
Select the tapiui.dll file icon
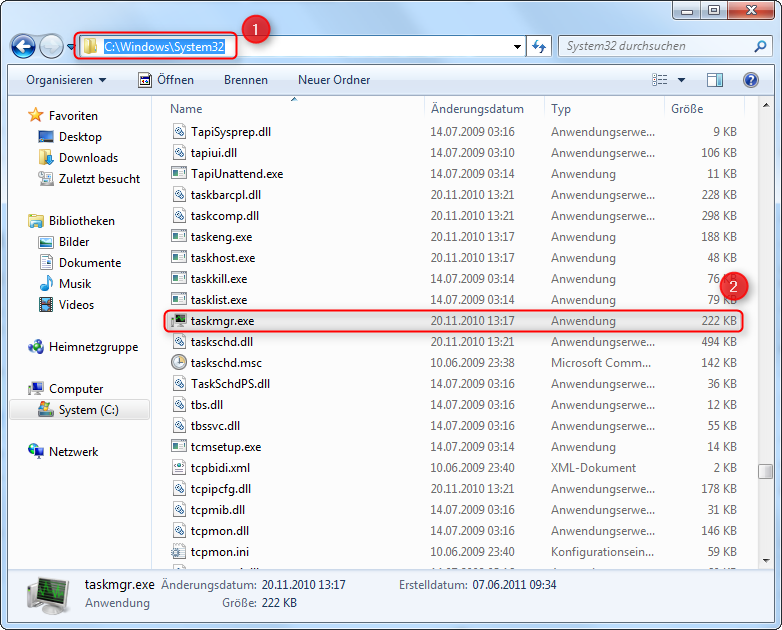(x=179, y=153)
